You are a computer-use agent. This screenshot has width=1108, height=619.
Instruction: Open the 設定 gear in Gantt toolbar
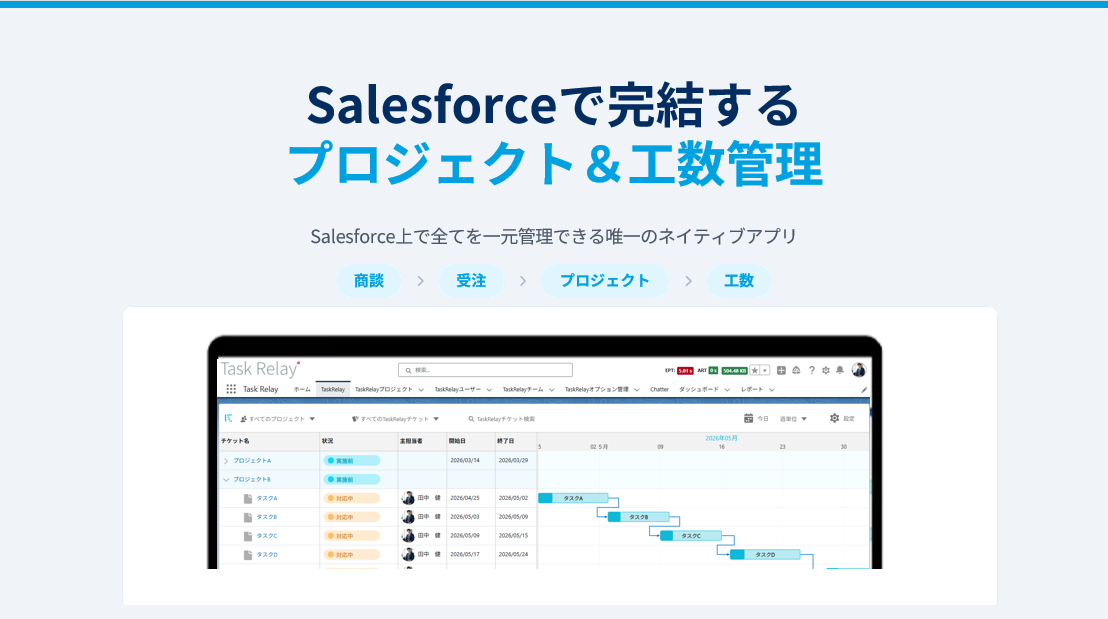click(x=835, y=418)
